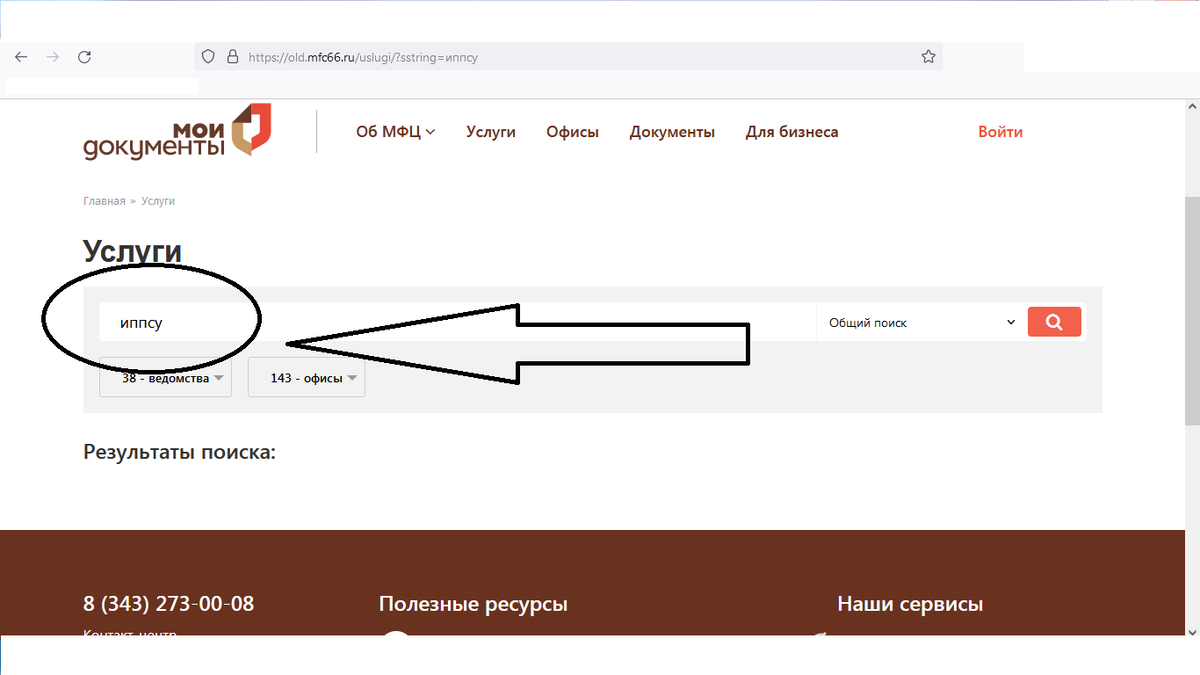1200x675 pixels.
Task: Click the Войти link
Action: [x=1000, y=131]
